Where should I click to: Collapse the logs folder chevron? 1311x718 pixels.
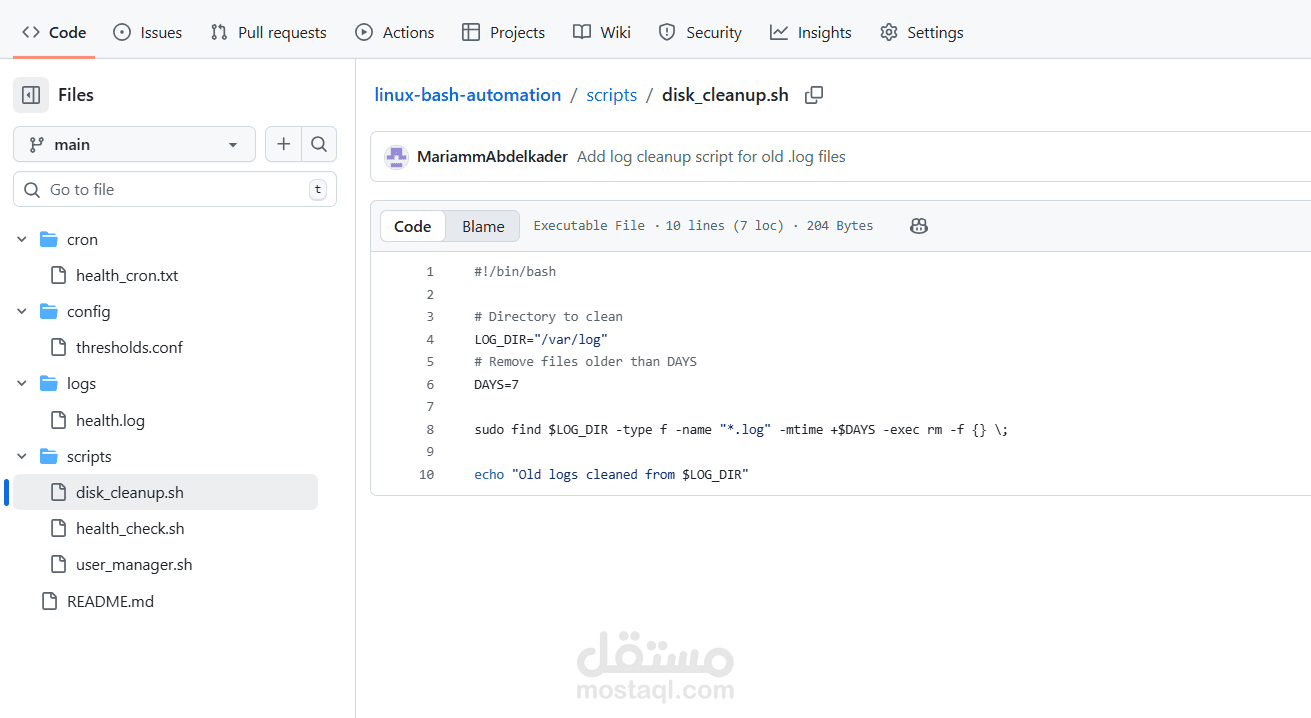click(22, 384)
